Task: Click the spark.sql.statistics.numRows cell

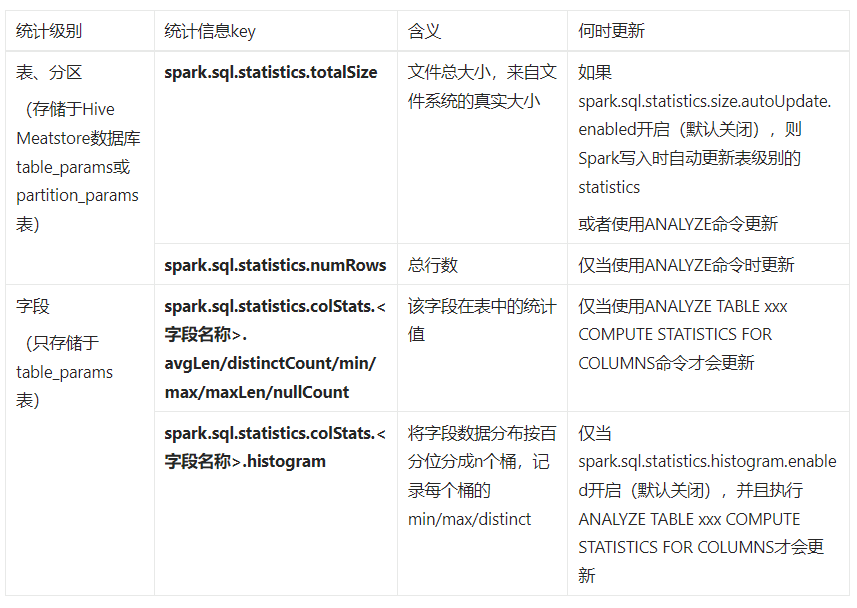Action: [275, 265]
